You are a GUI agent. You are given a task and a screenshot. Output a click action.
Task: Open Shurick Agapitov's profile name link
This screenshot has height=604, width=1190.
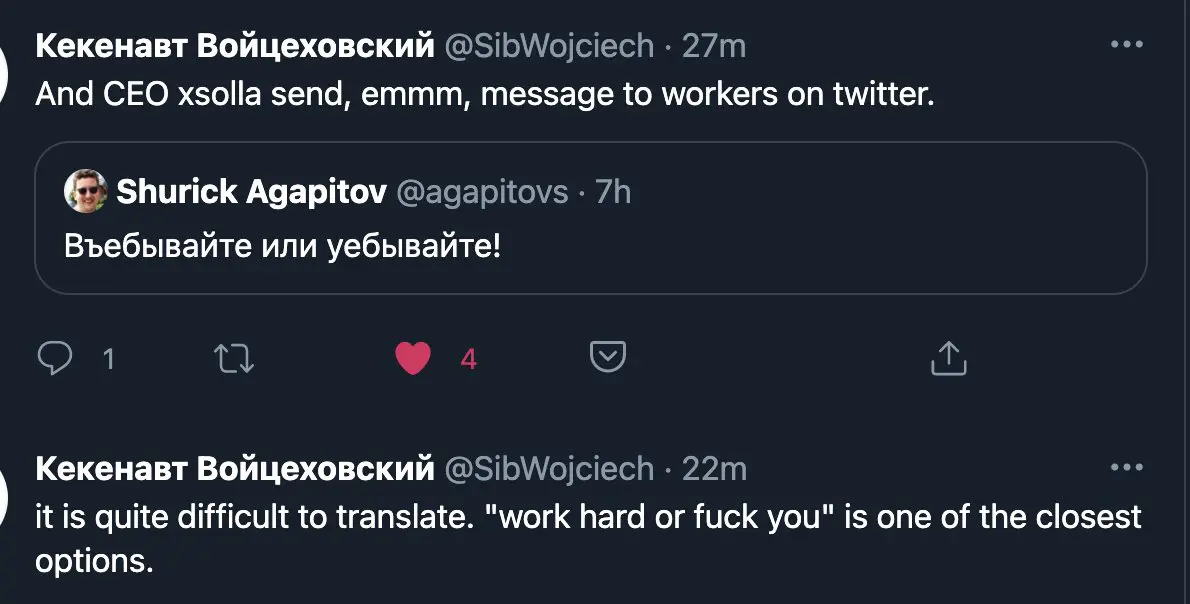[x=251, y=191]
